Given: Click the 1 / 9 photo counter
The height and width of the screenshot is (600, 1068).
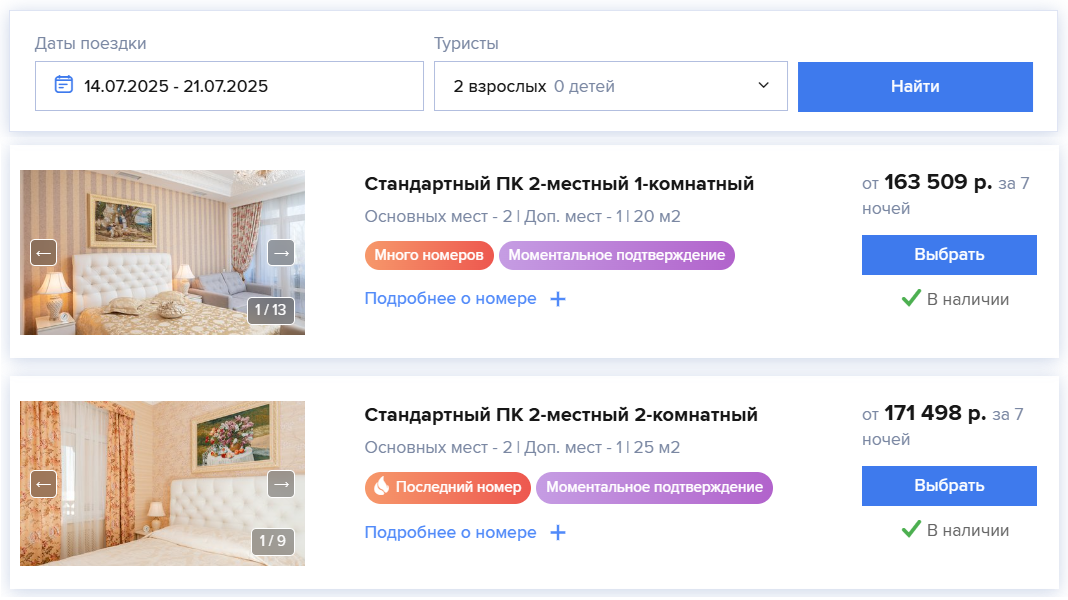Looking at the screenshot, I should [272, 541].
